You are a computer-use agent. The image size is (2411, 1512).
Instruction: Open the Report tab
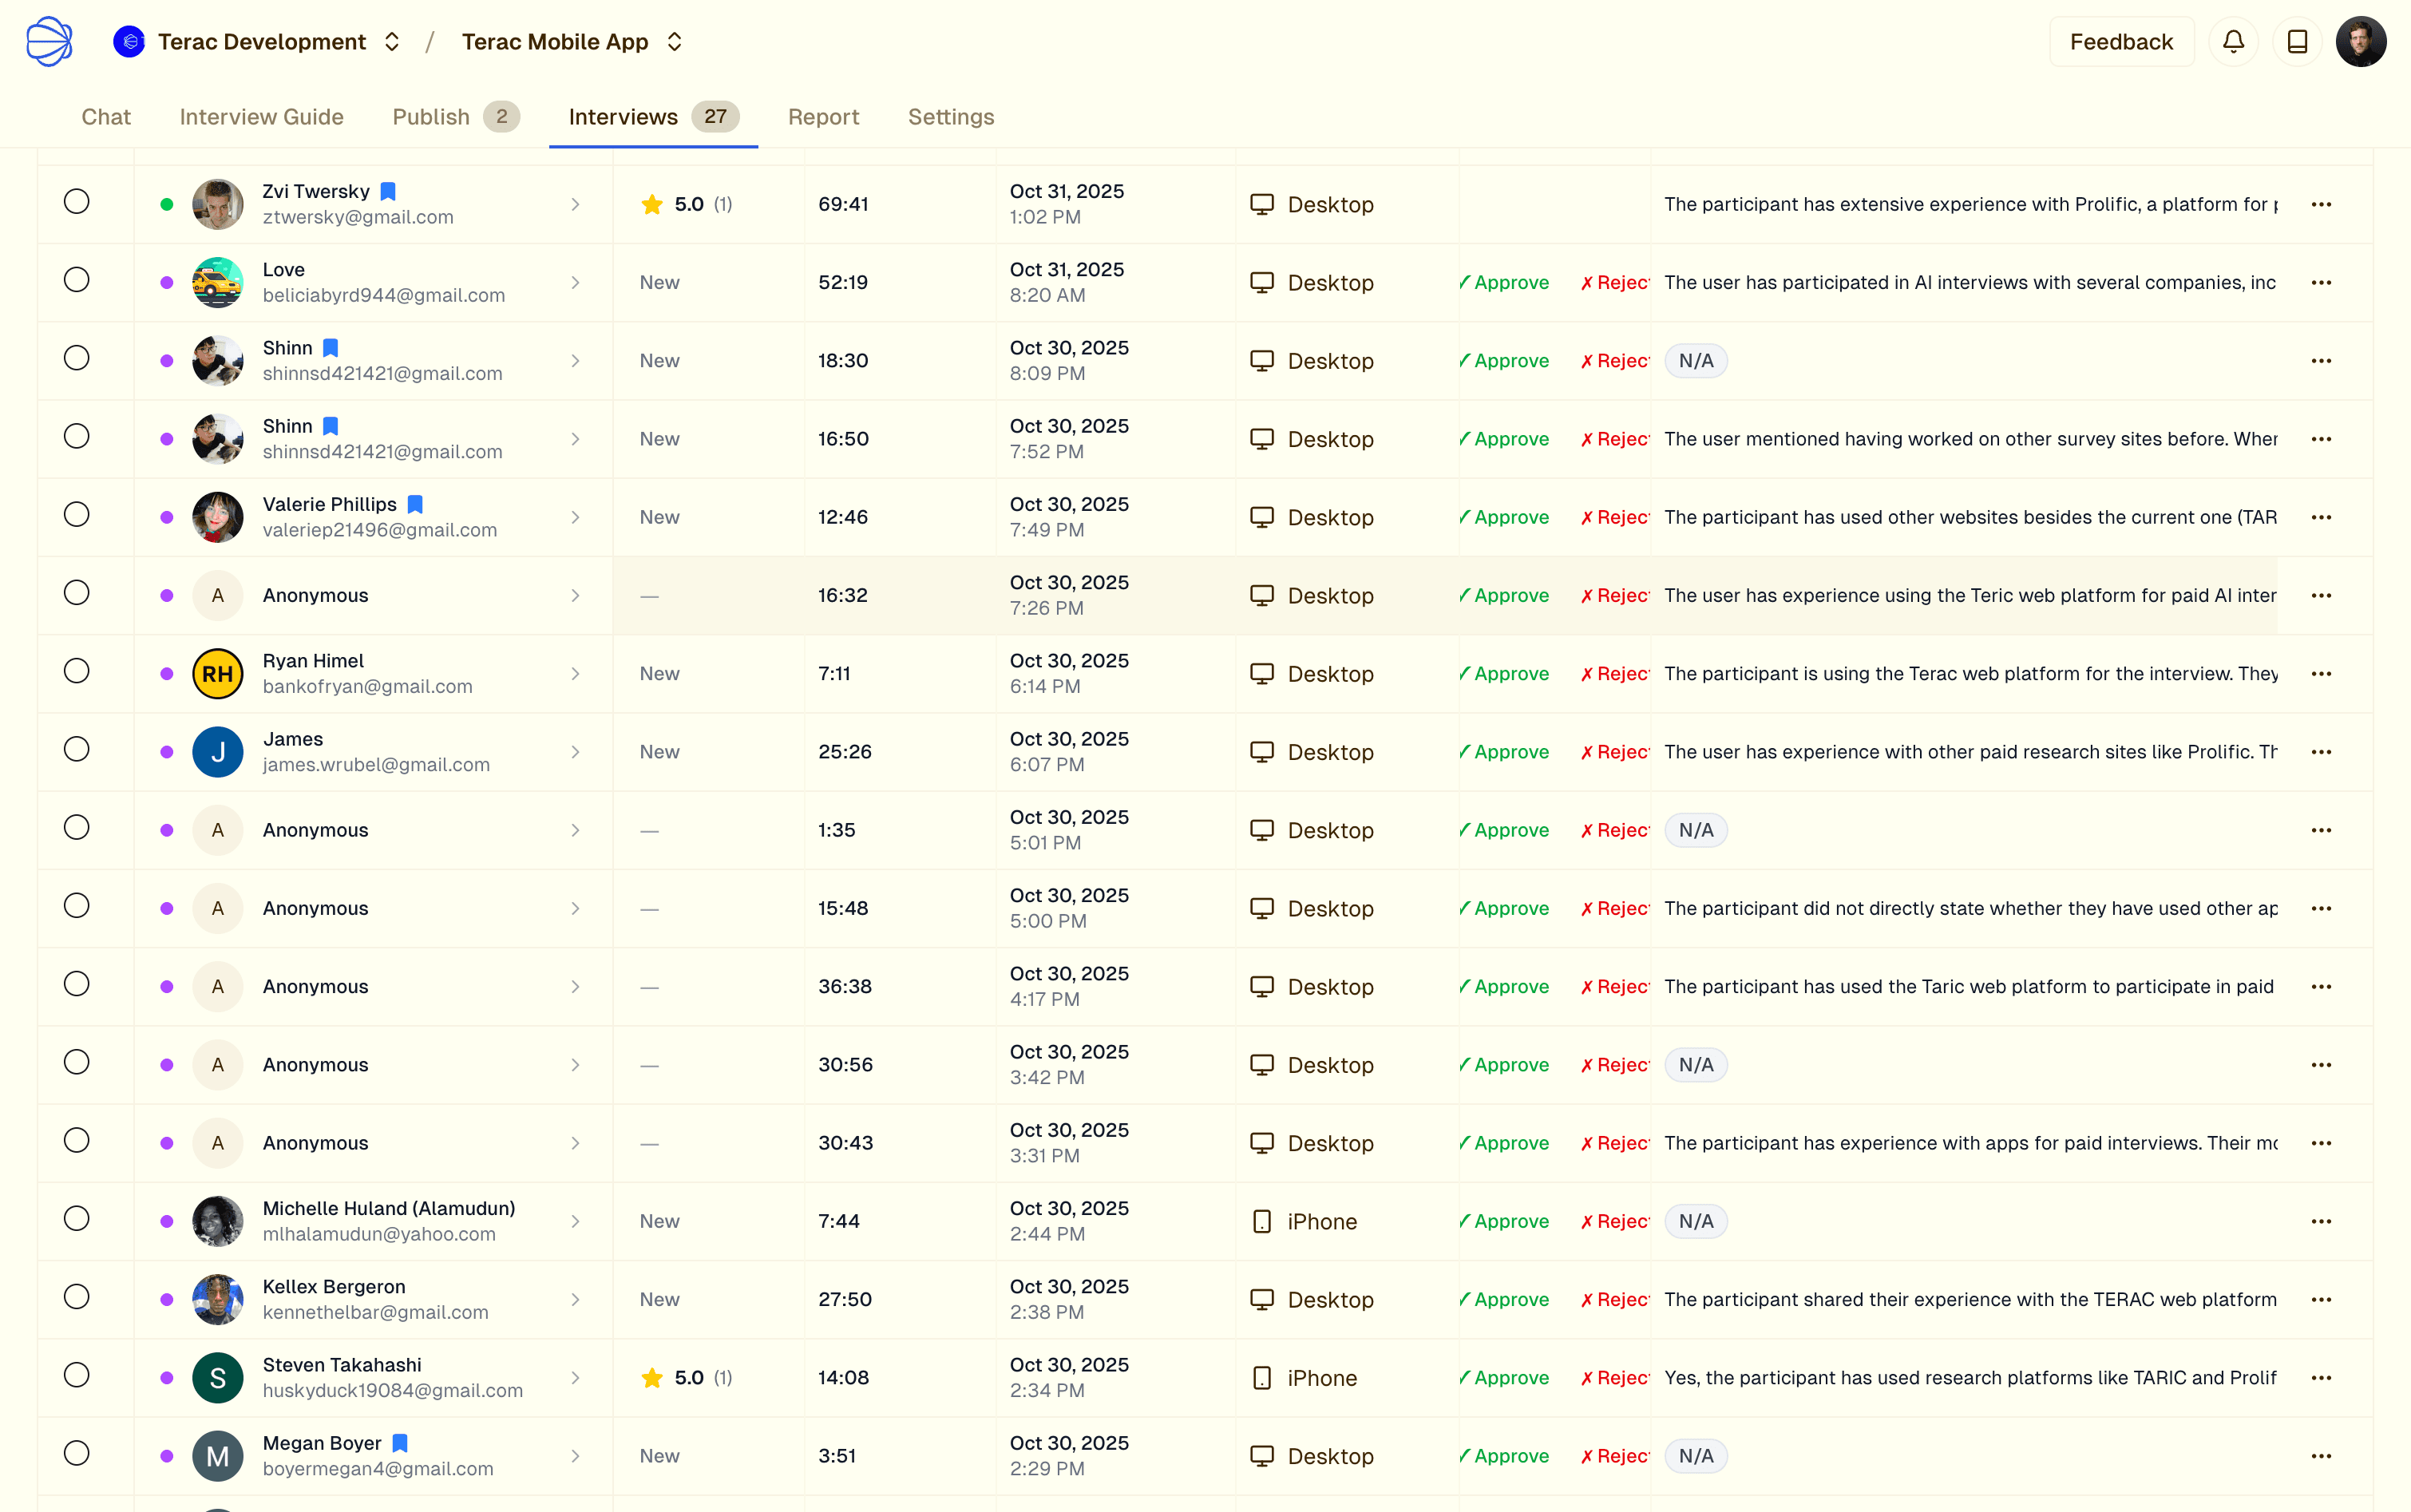click(823, 117)
